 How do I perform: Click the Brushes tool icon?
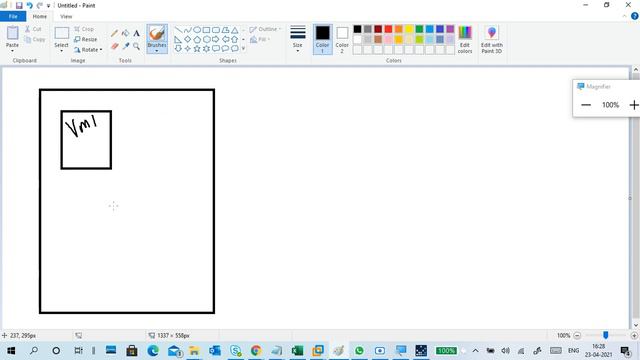point(157,33)
